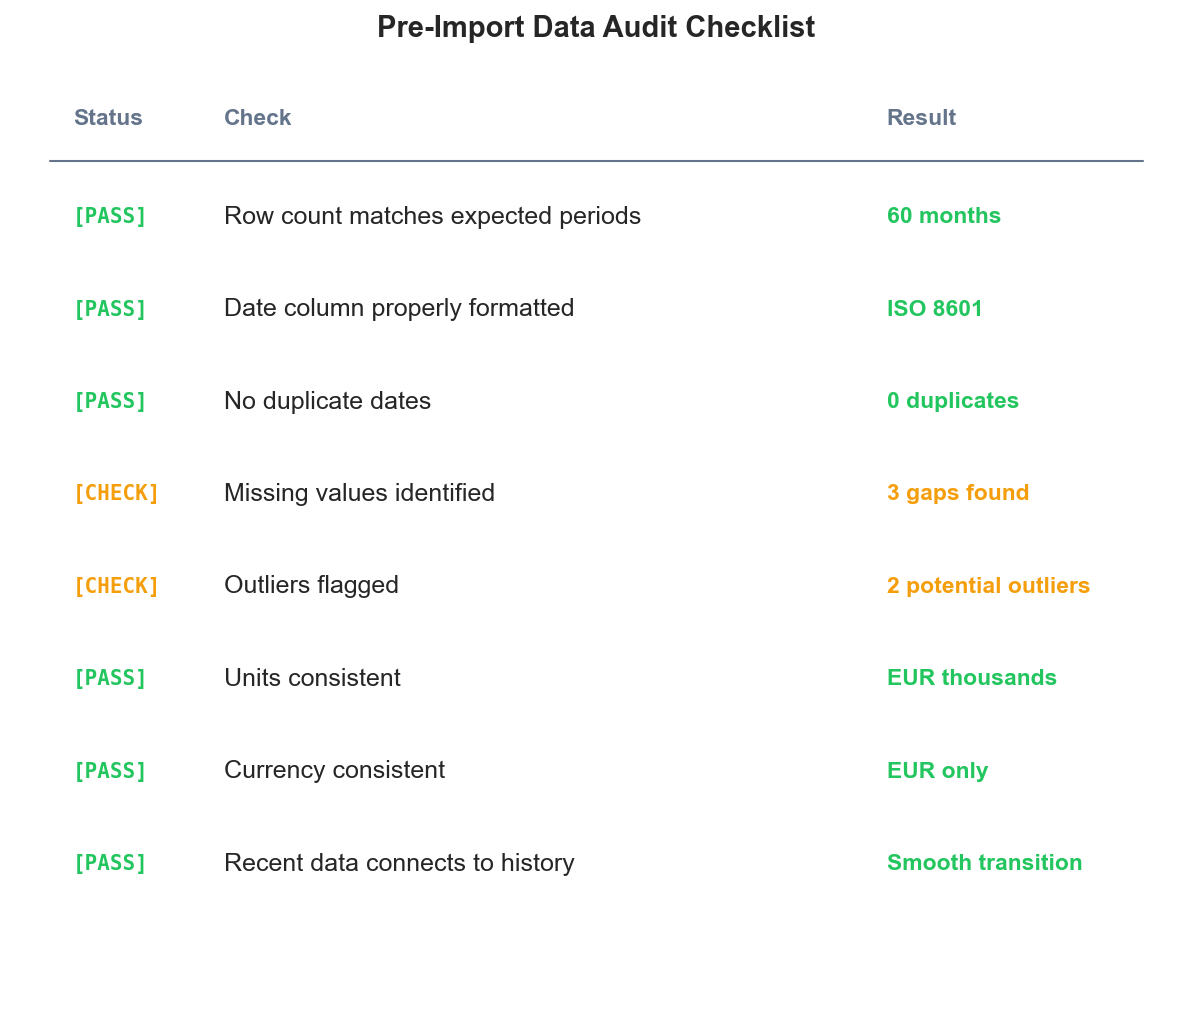Select the PASS badge for date column format
1192x1017 pixels.
[x=110, y=309]
